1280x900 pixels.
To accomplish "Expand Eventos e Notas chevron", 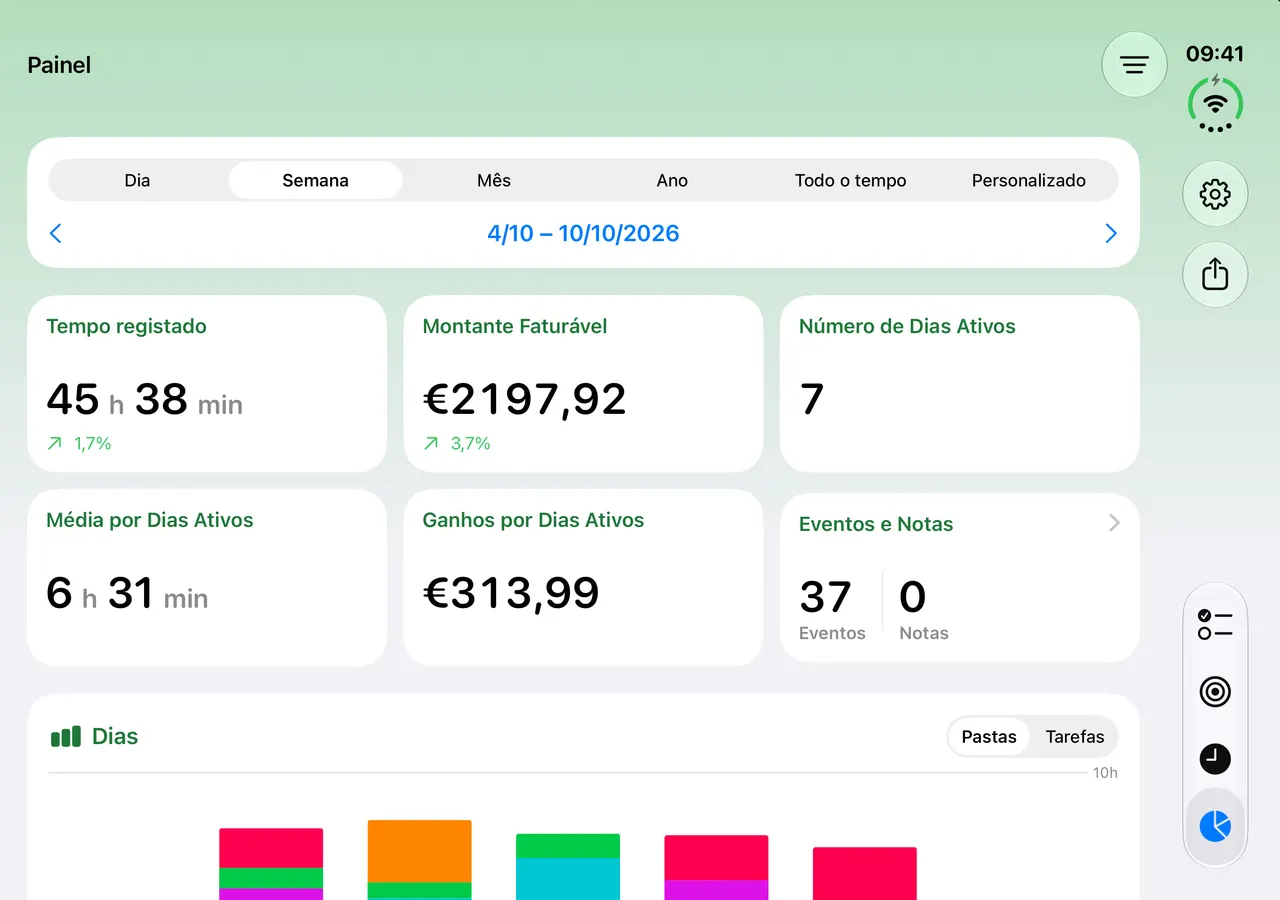I will (x=1114, y=523).
